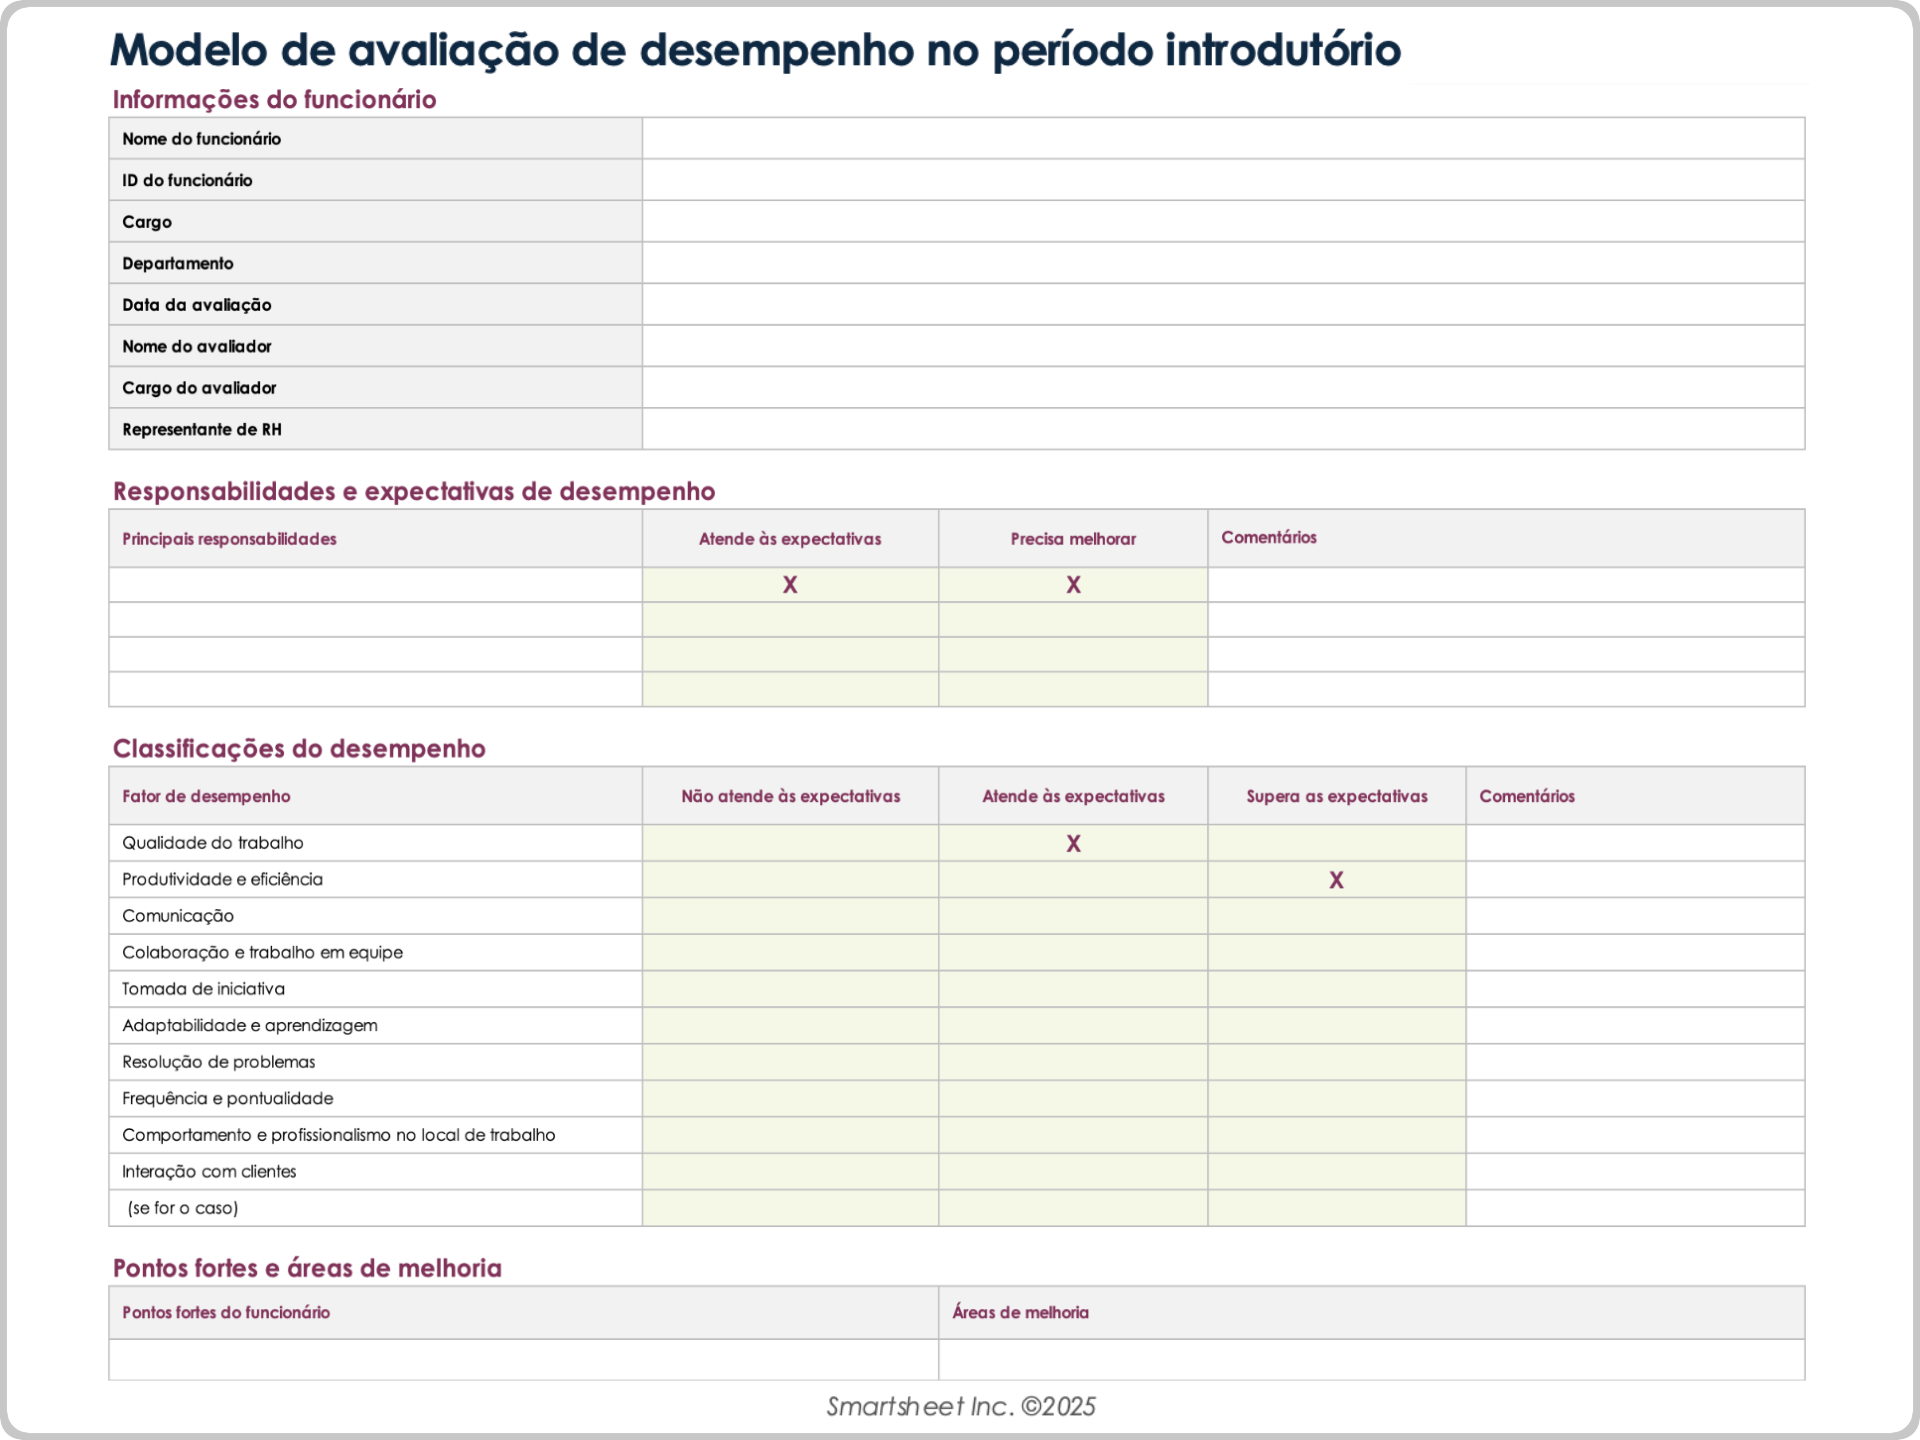
Task: Select the Representante de RH input field
Action: pos(1220,429)
